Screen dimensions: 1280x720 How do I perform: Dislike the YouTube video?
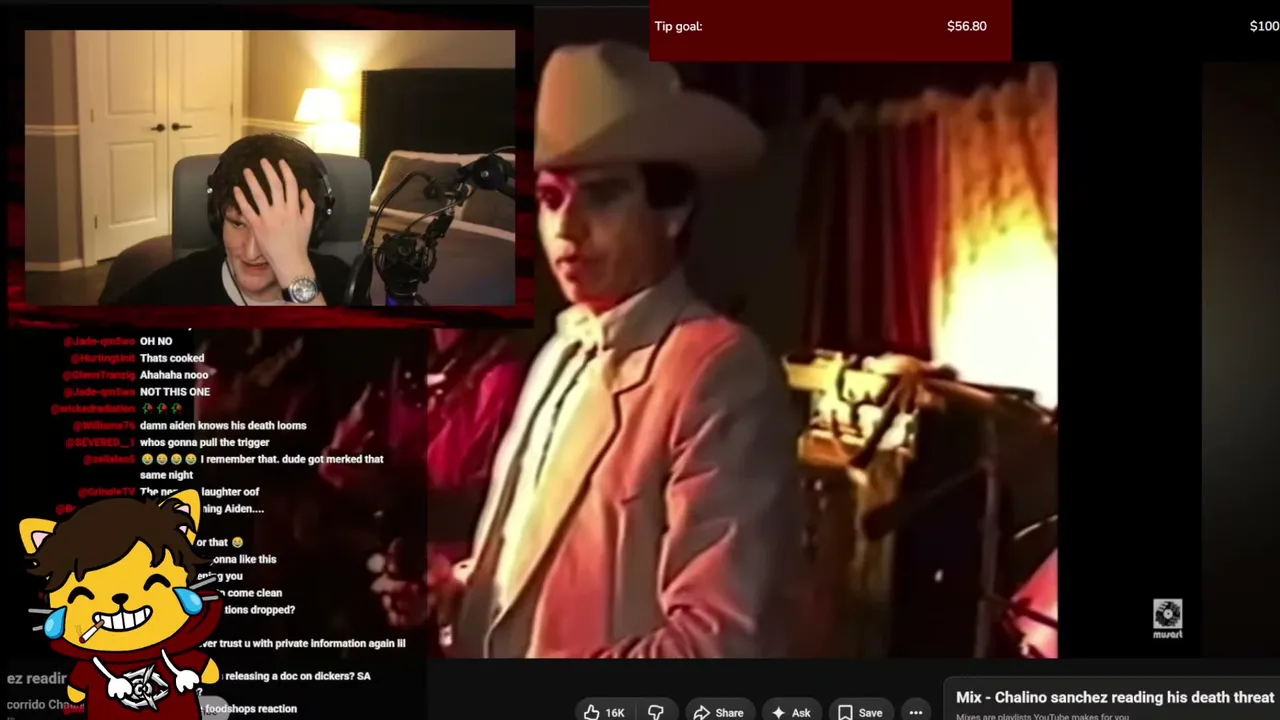pyautogui.click(x=656, y=712)
